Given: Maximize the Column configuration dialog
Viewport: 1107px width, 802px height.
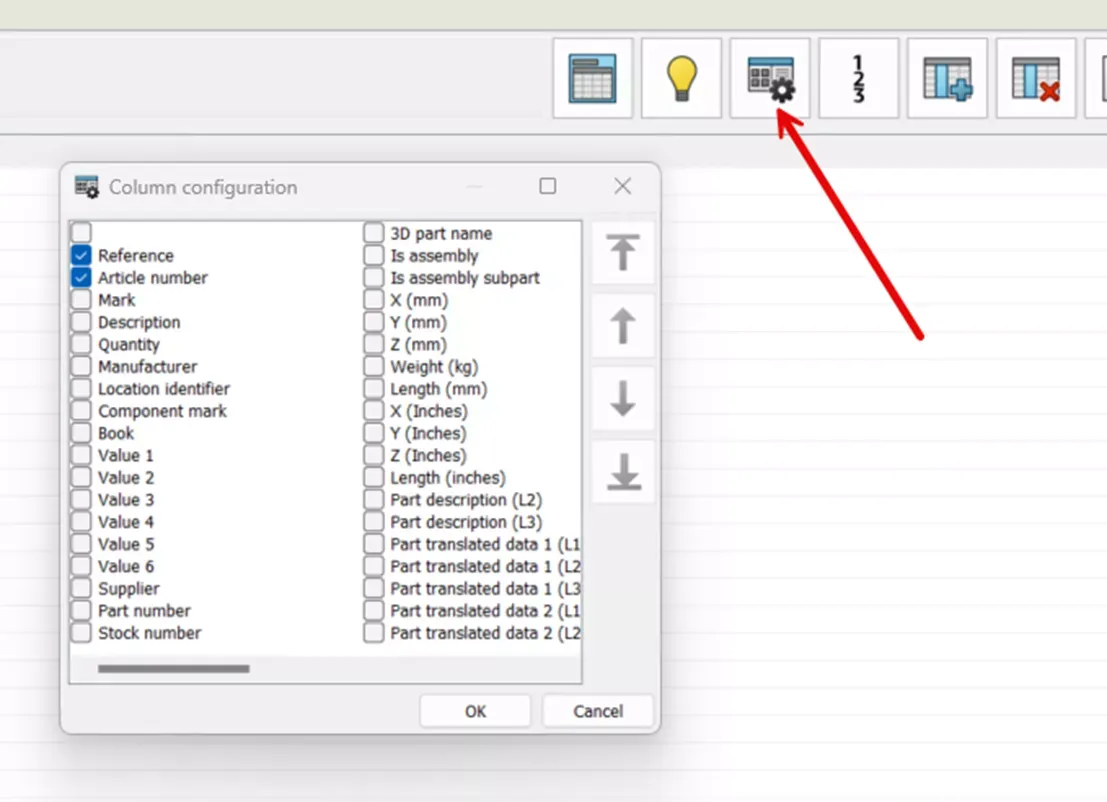Looking at the screenshot, I should (547, 186).
